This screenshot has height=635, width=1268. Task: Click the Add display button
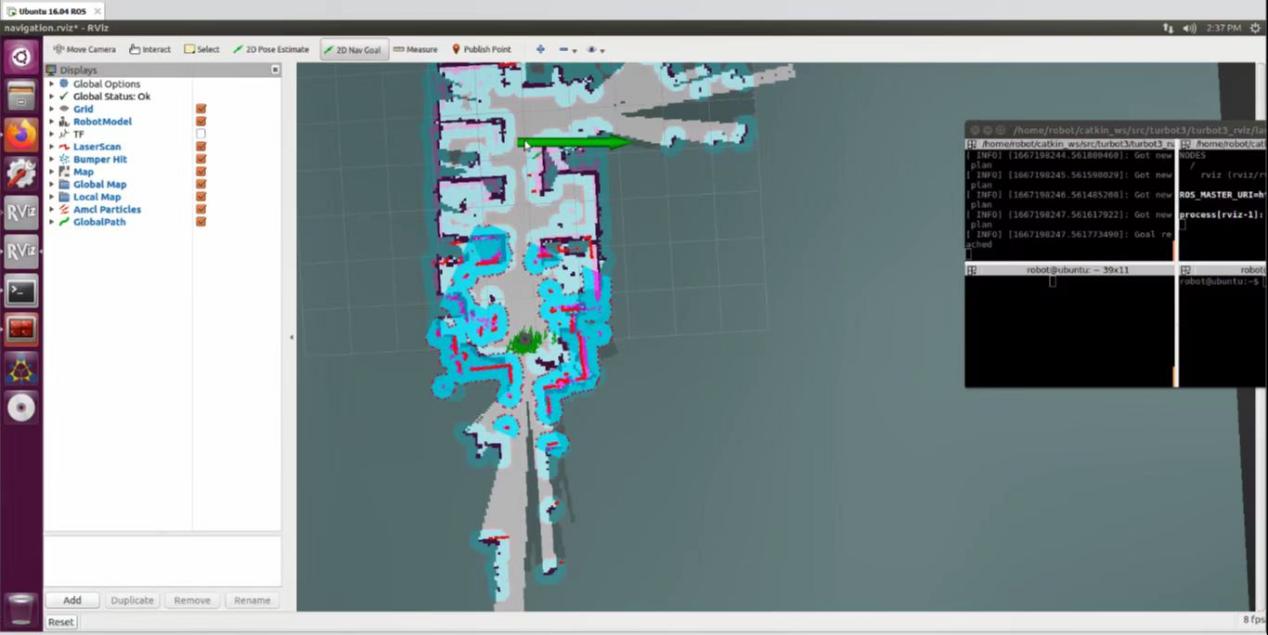click(x=72, y=600)
